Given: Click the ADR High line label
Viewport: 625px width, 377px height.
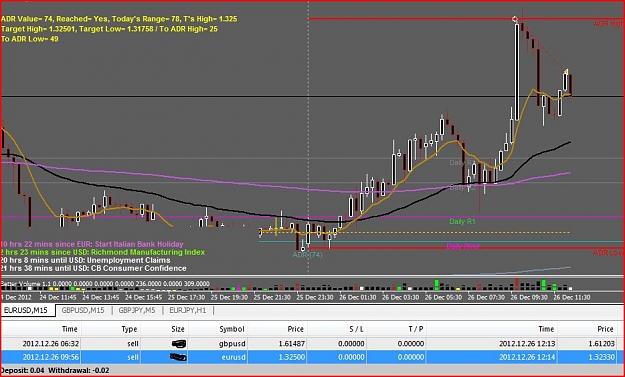Looking at the screenshot, I should [609, 24].
